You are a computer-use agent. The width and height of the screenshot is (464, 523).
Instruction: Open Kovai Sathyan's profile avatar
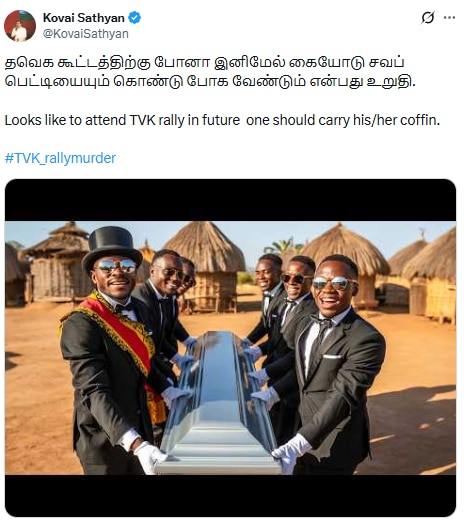coord(20,26)
